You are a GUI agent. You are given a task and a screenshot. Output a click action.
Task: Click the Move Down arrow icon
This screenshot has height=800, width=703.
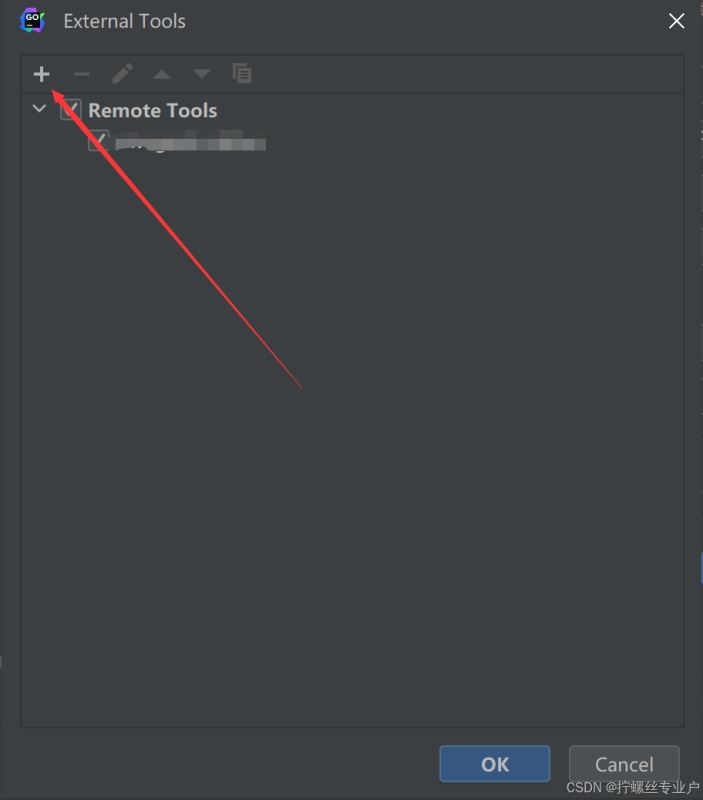202,74
